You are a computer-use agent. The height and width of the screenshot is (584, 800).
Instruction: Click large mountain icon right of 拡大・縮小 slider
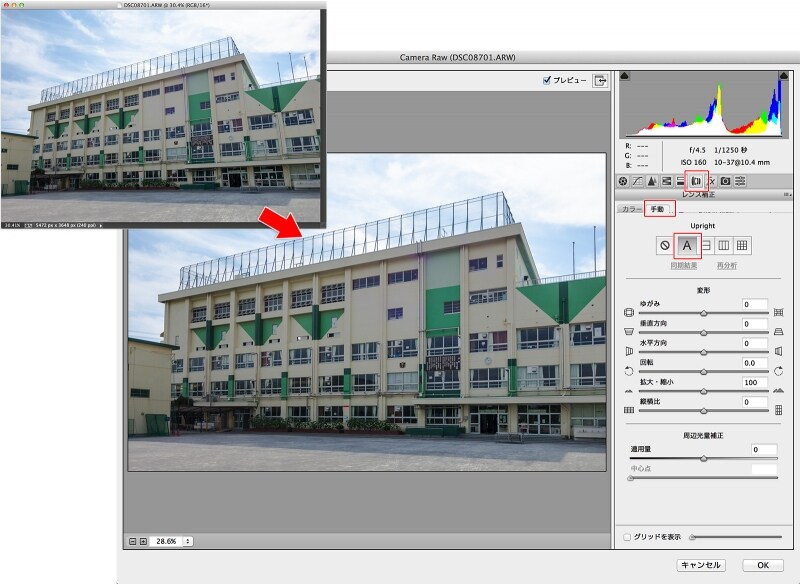click(779, 391)
